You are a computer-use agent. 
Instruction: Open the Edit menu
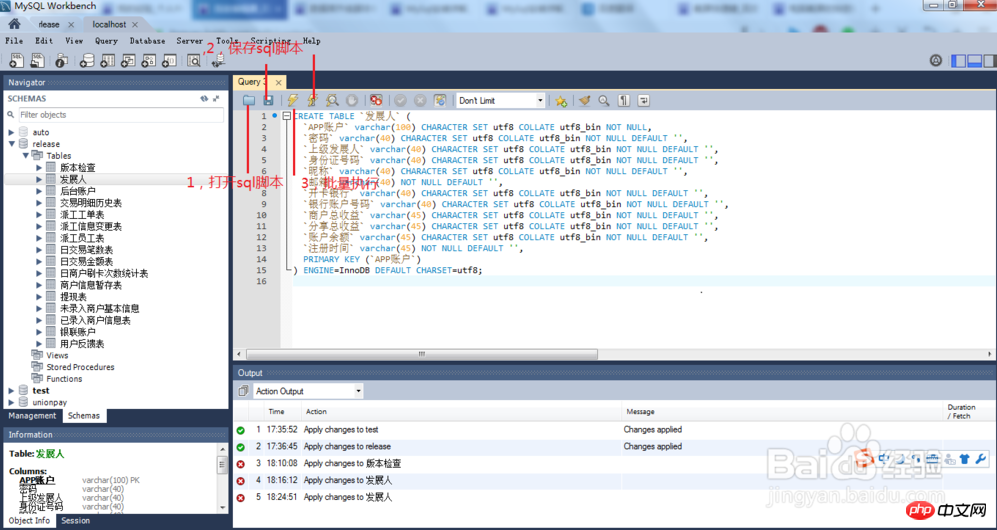(x=44, y=41)
